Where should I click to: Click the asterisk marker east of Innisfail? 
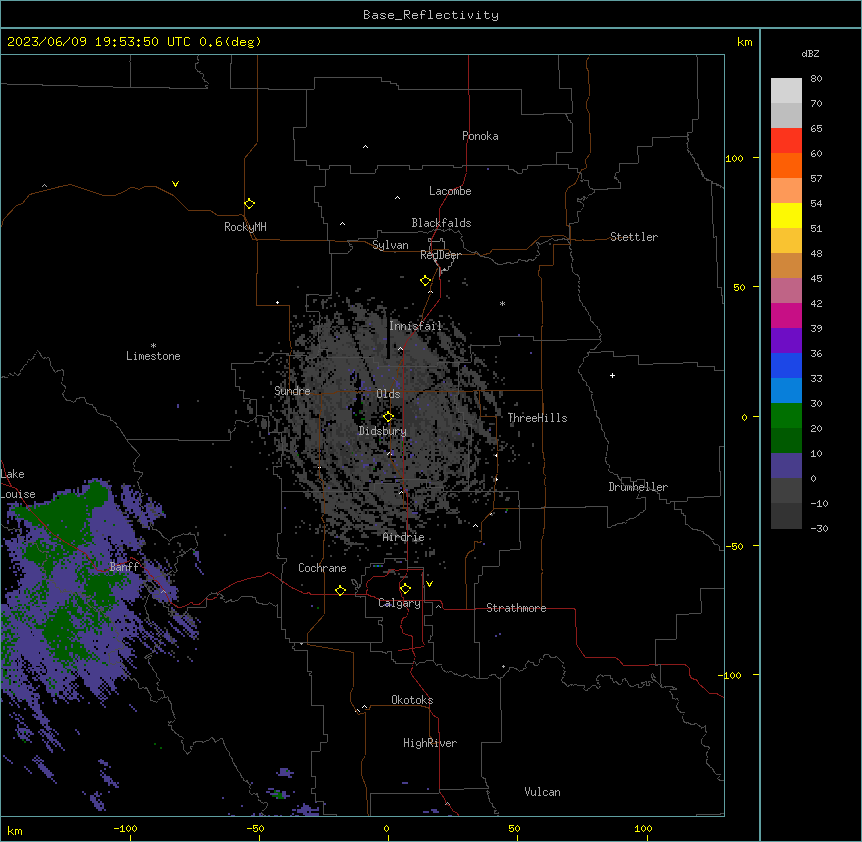point(502,303)
